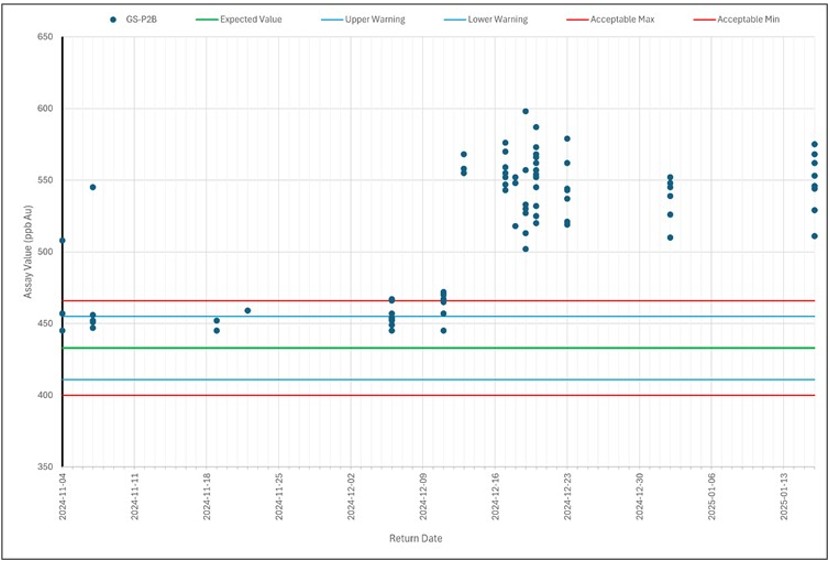The image size is (830, 563).
Task: Click the 650 label on the y-axis
Action: tap(44, 37)
